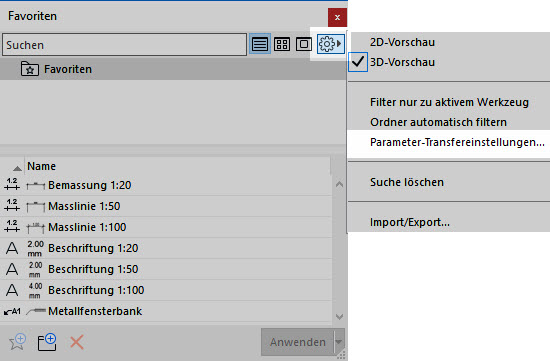Select the Bemassung 1:20 favorite
Image resolution: width=550 pixels, height=361 pixels.
point(166,185)
